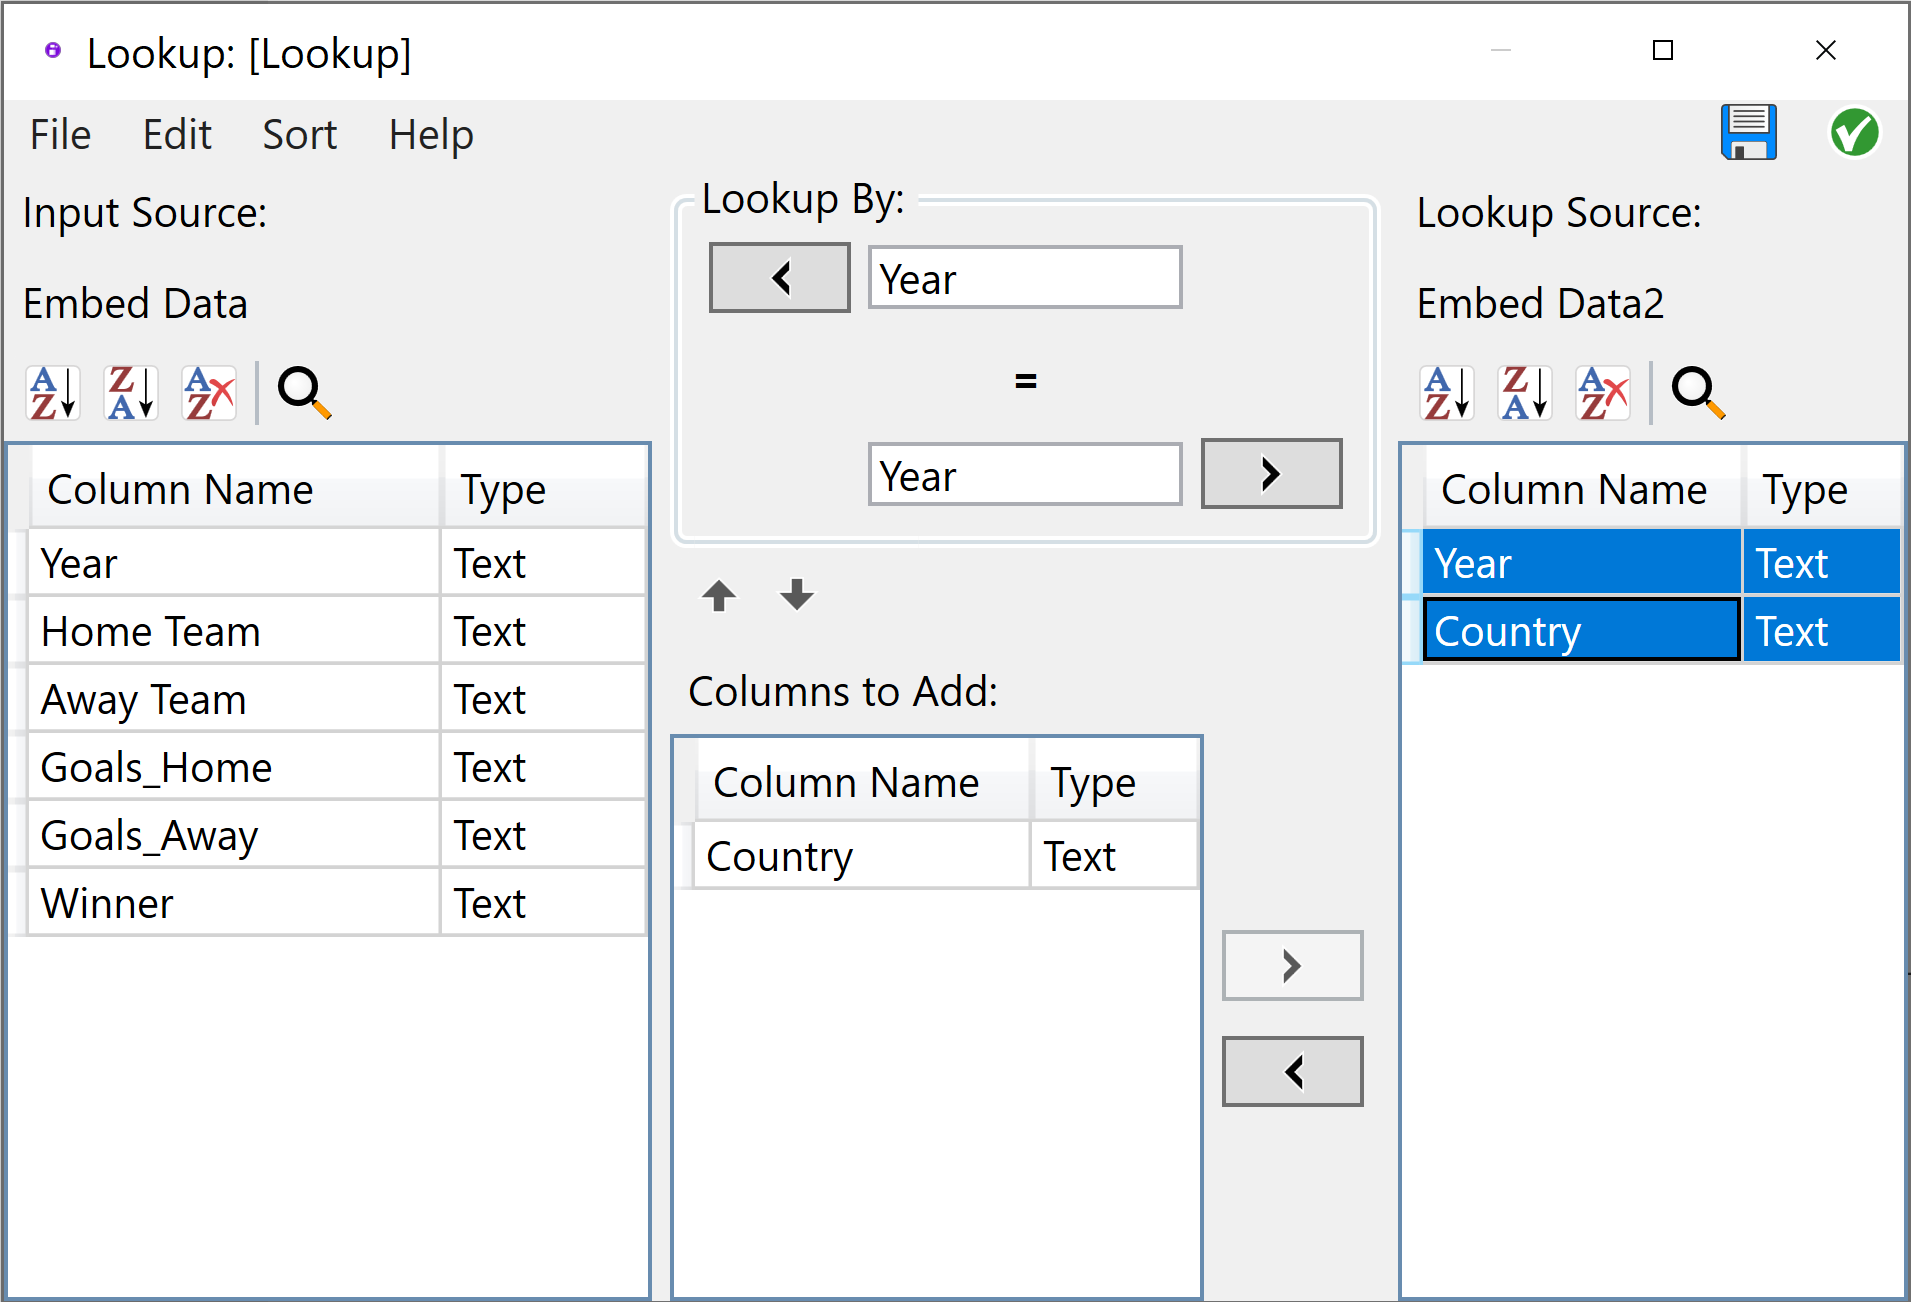This screenshot has width=1911, height=1302.
Task: Click the blue floppy disk save icon
Action: tap(1748, 132)
